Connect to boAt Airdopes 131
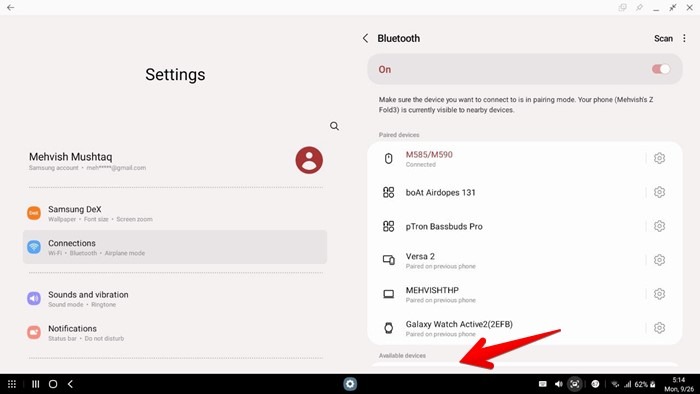The height and width of the screenshot is (394, 700). coord(507,192)
